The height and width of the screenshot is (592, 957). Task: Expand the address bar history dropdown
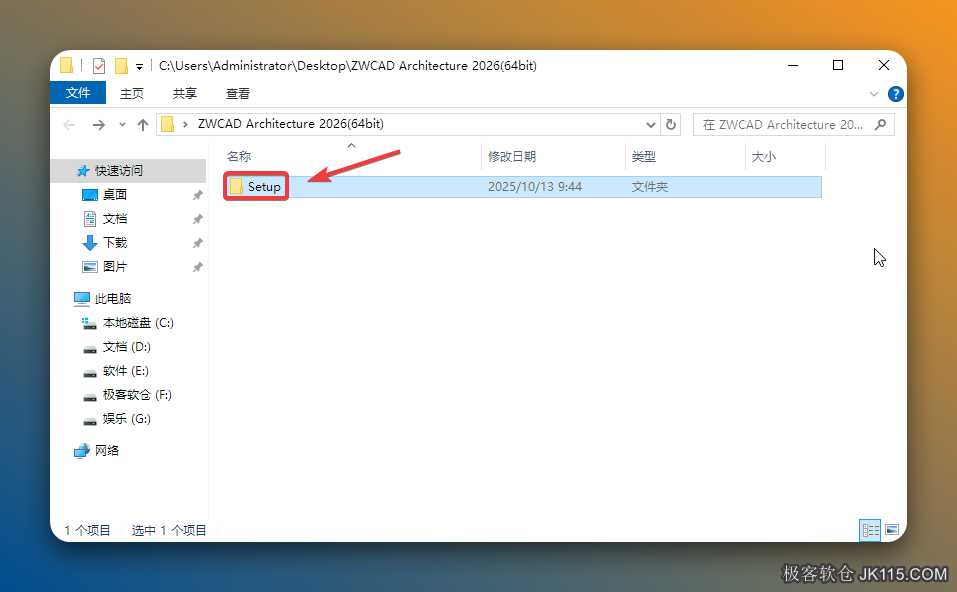coord(651,125)
